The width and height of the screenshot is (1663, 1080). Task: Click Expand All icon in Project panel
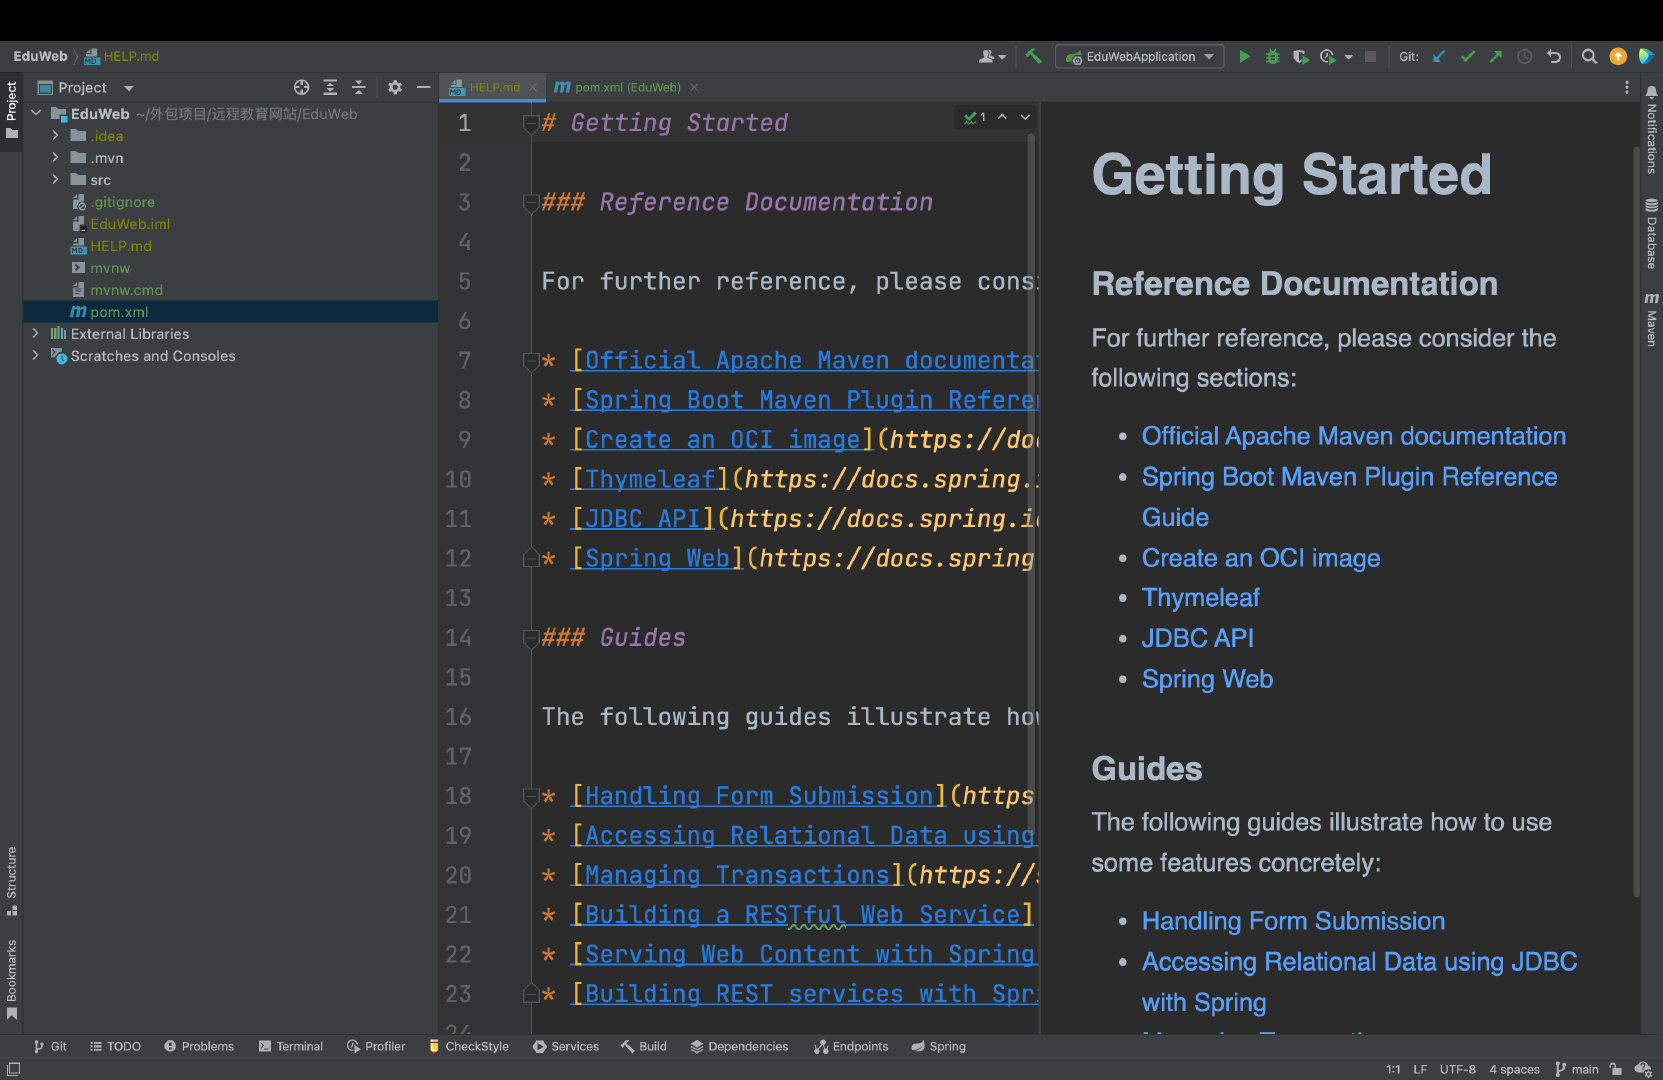click(x=330, y=88)
